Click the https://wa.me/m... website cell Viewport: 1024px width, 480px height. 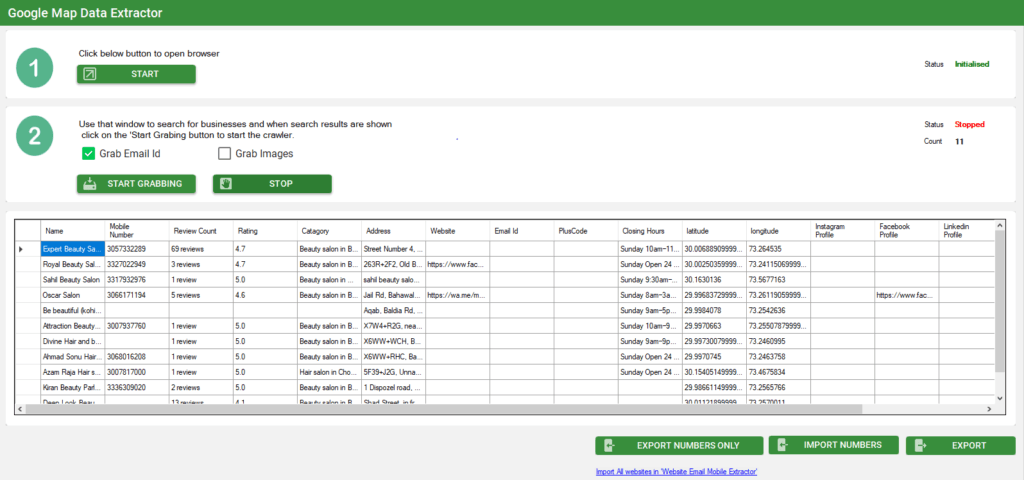pyautogui.click(x=457, y=295)
